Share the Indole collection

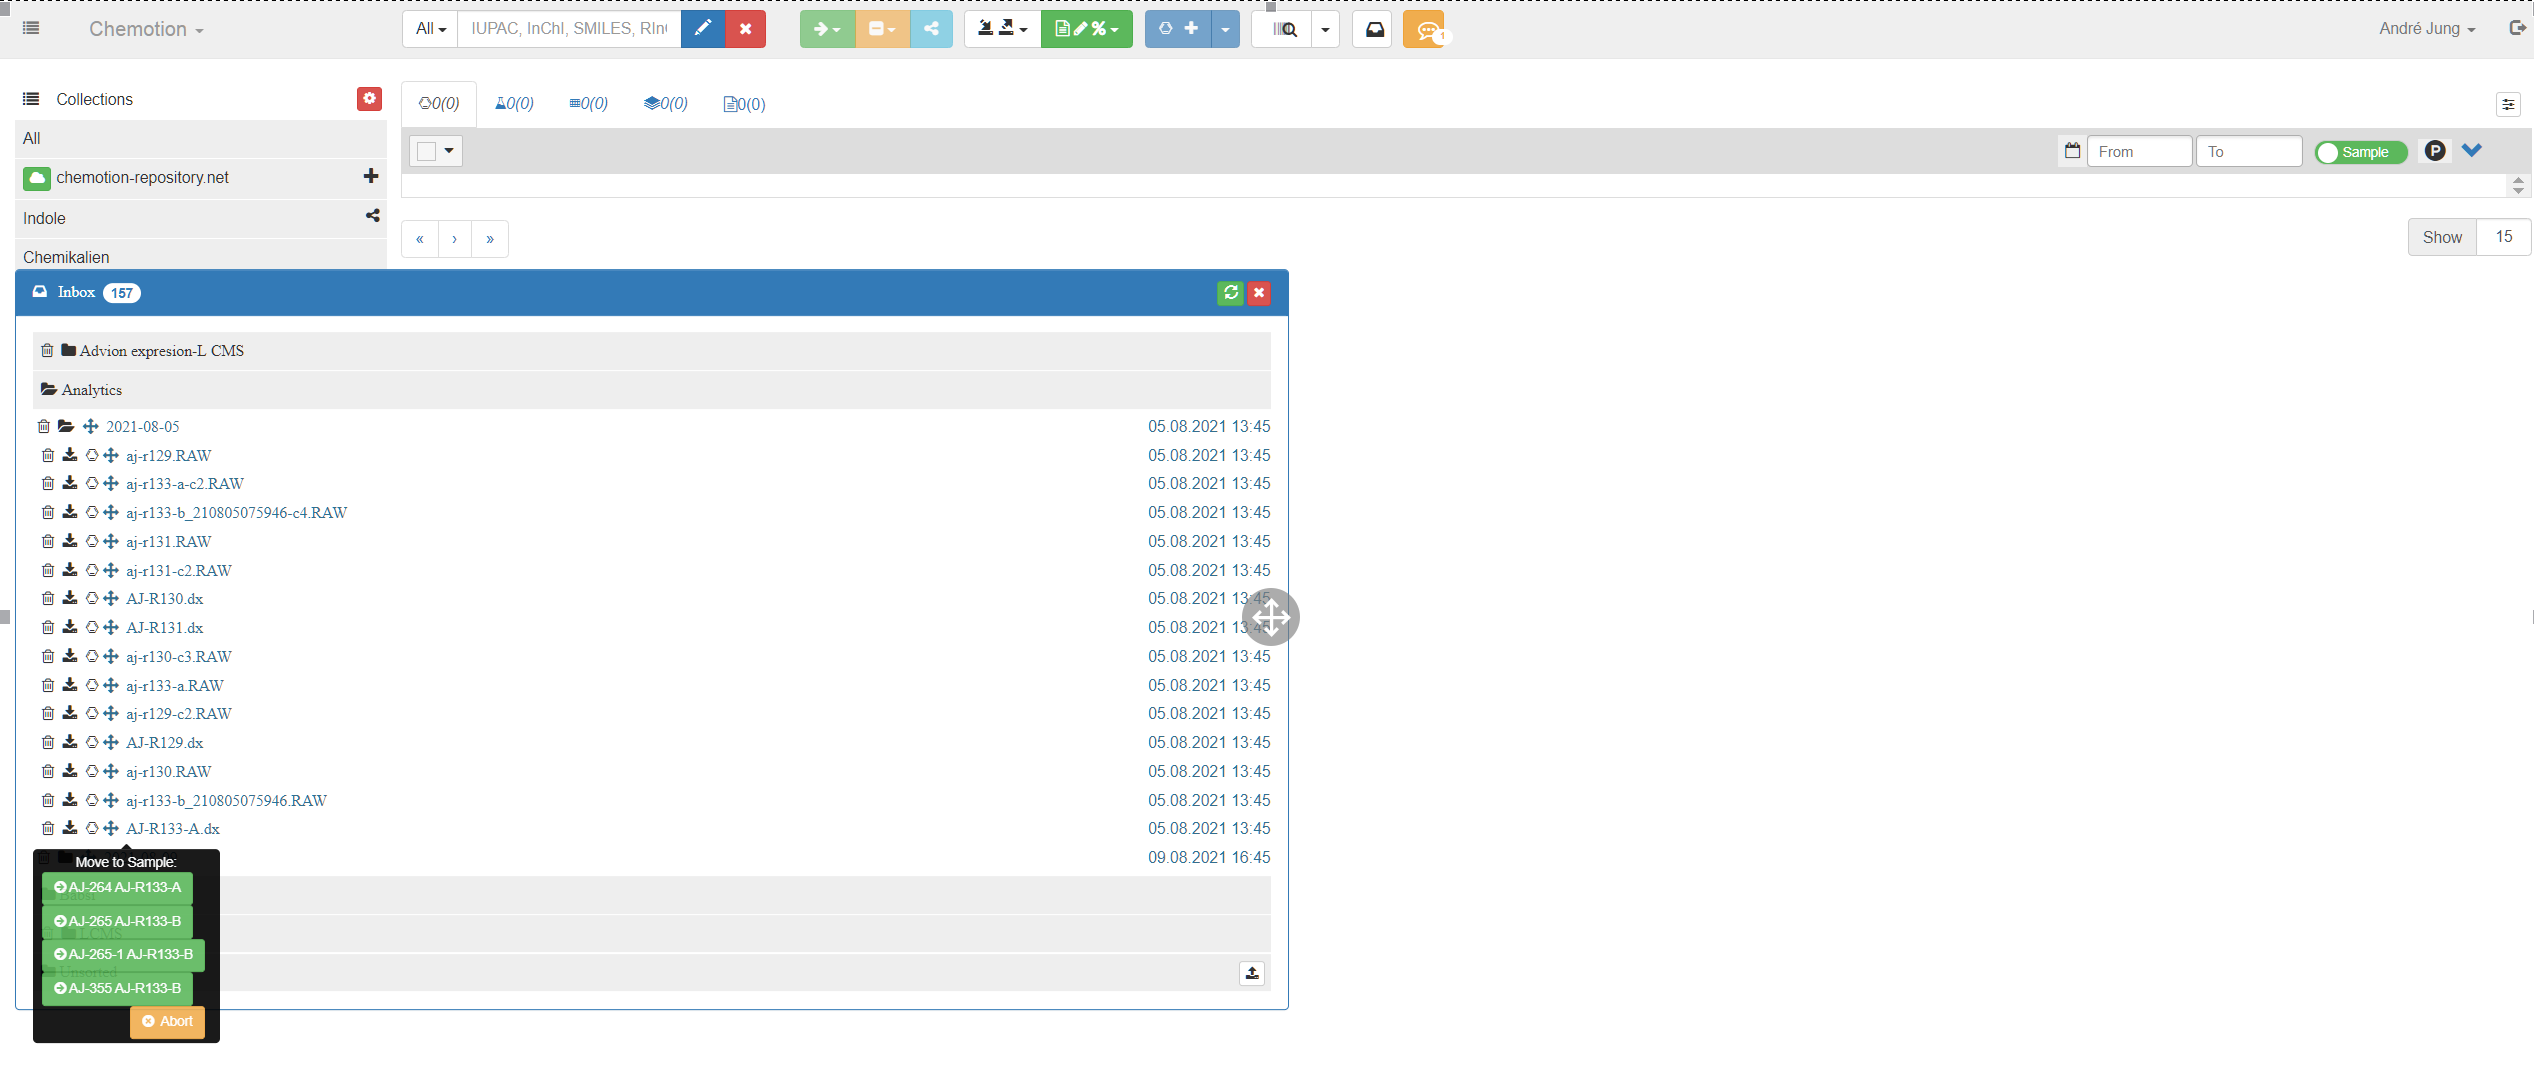pos(372,215)
